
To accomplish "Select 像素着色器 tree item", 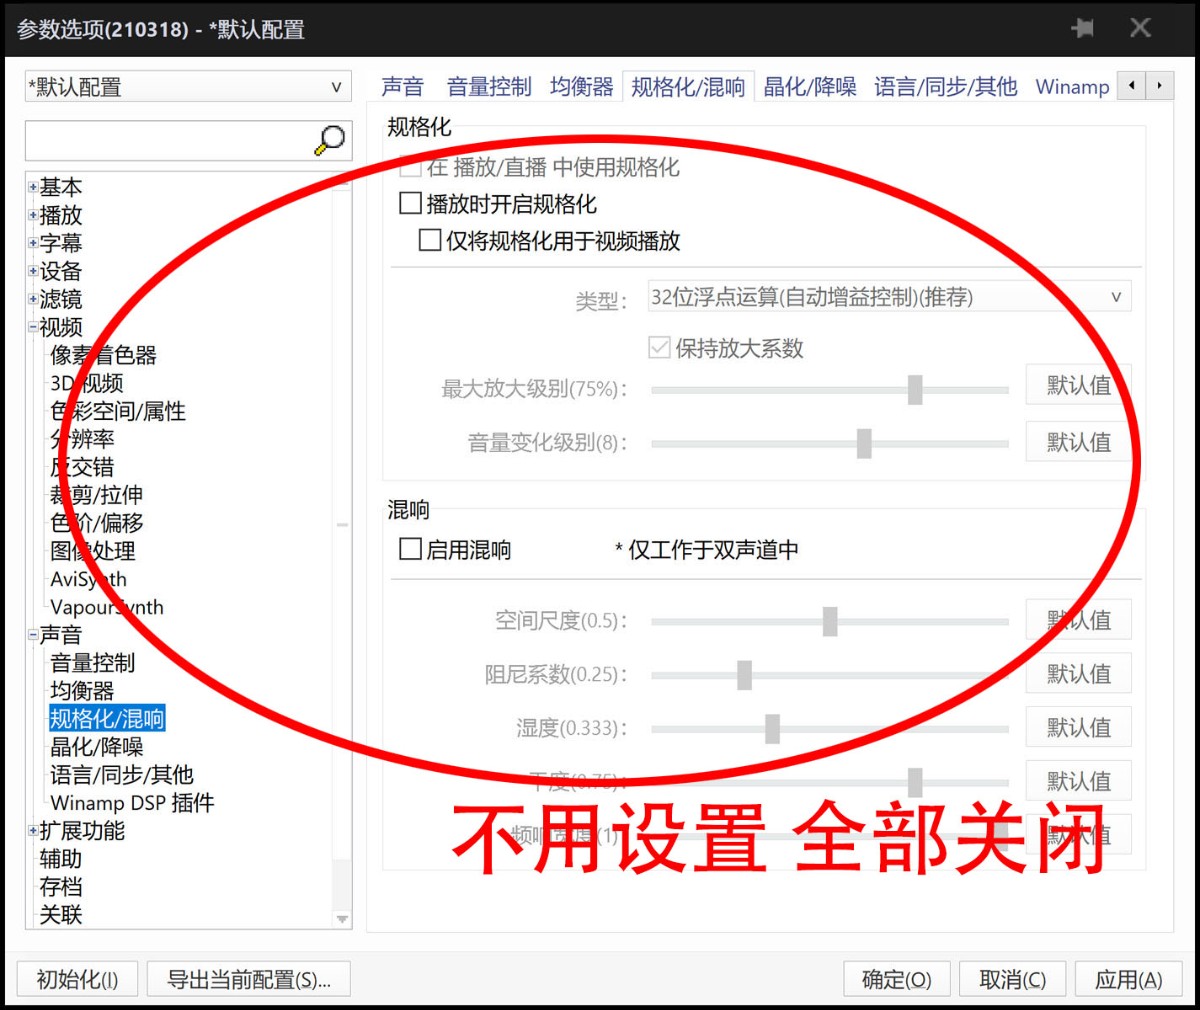I will [103, 355].
